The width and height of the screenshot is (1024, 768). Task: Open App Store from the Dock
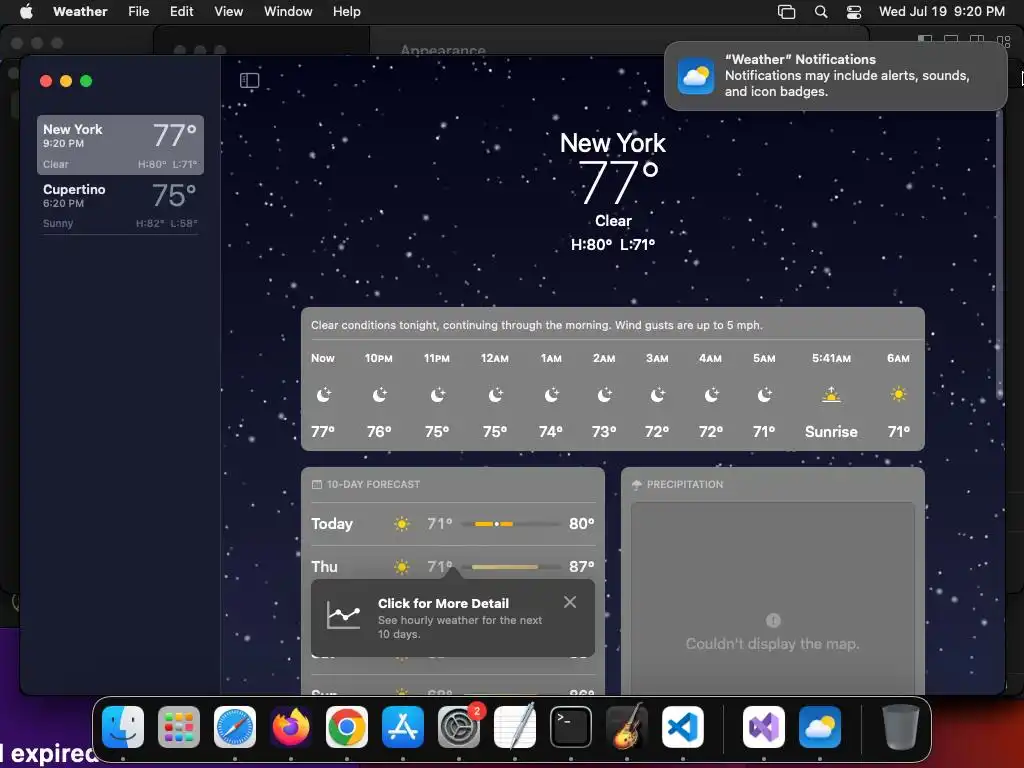pos(403,726)
